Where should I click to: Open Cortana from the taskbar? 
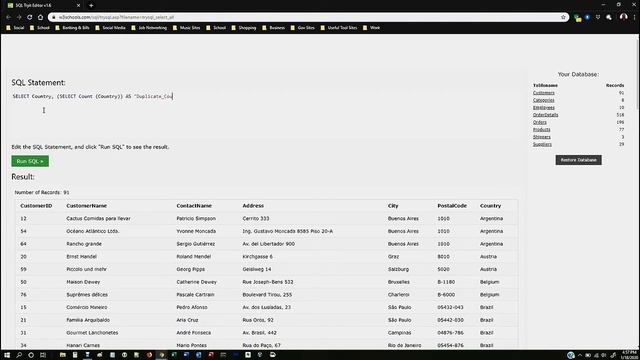[31, 355]
